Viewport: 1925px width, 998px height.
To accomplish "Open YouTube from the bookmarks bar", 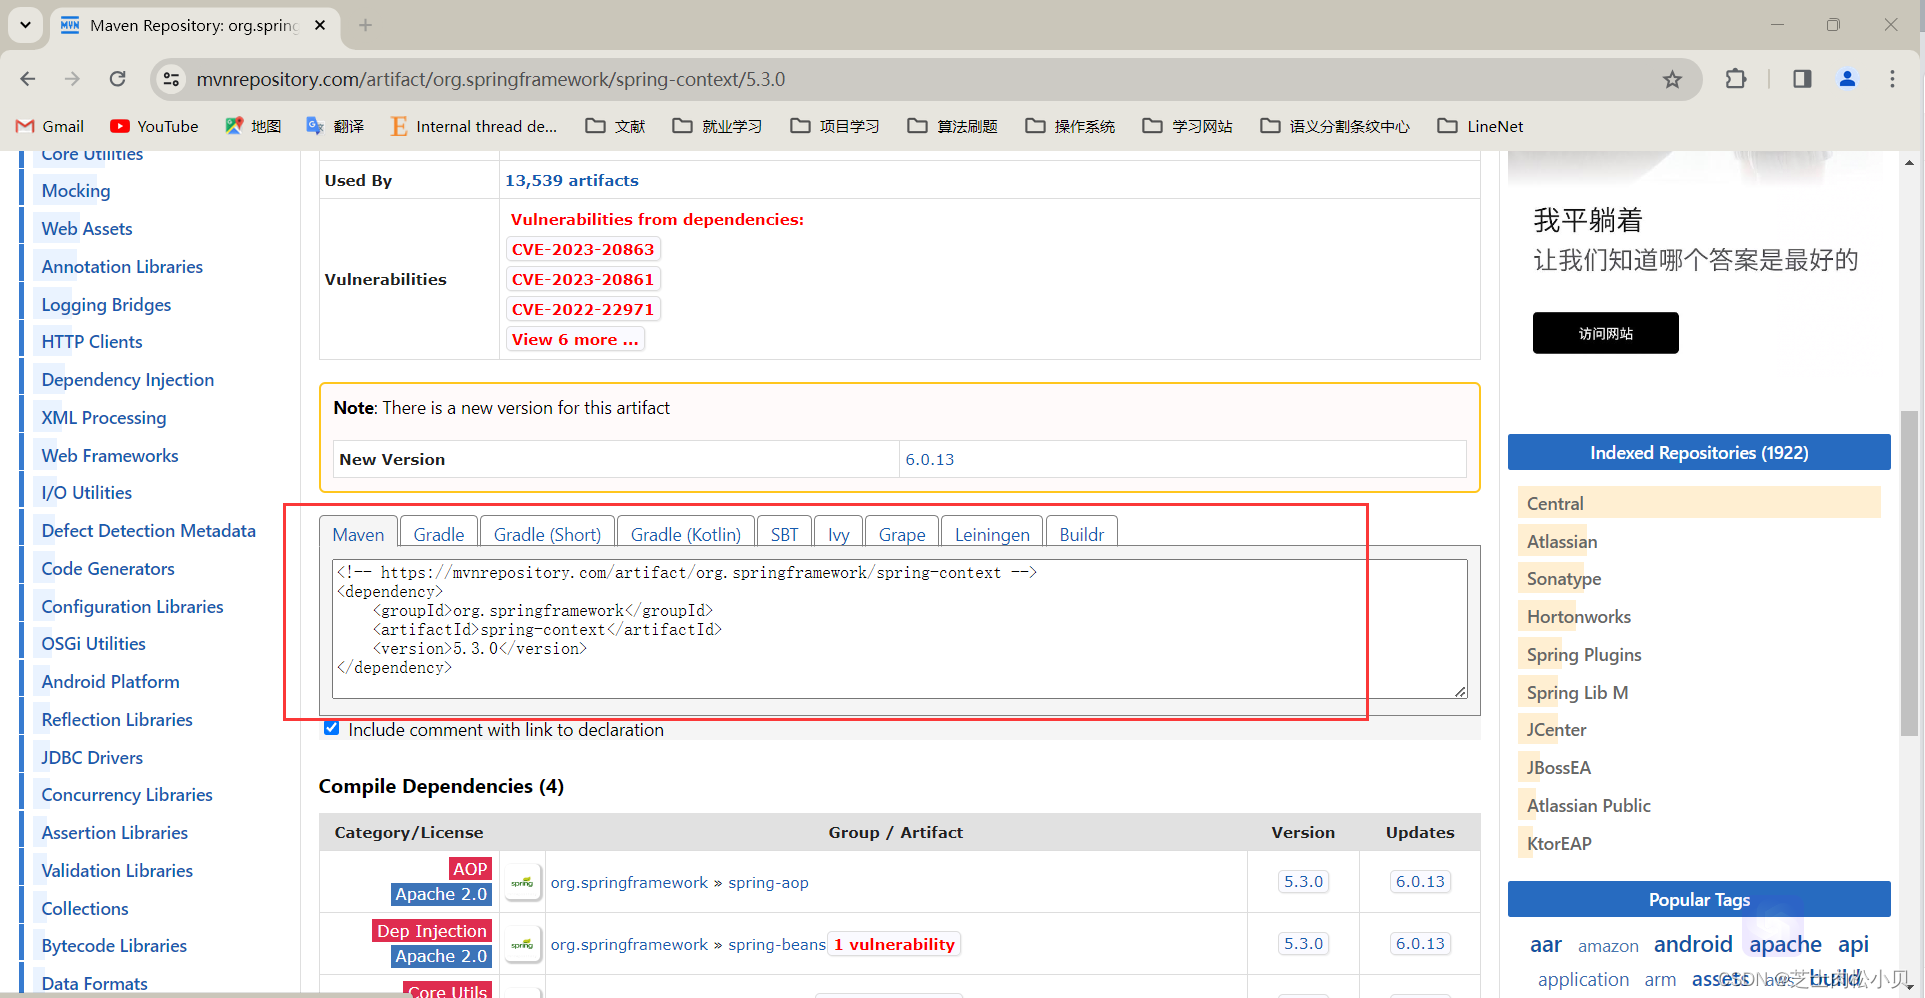I will click(153, 126).
